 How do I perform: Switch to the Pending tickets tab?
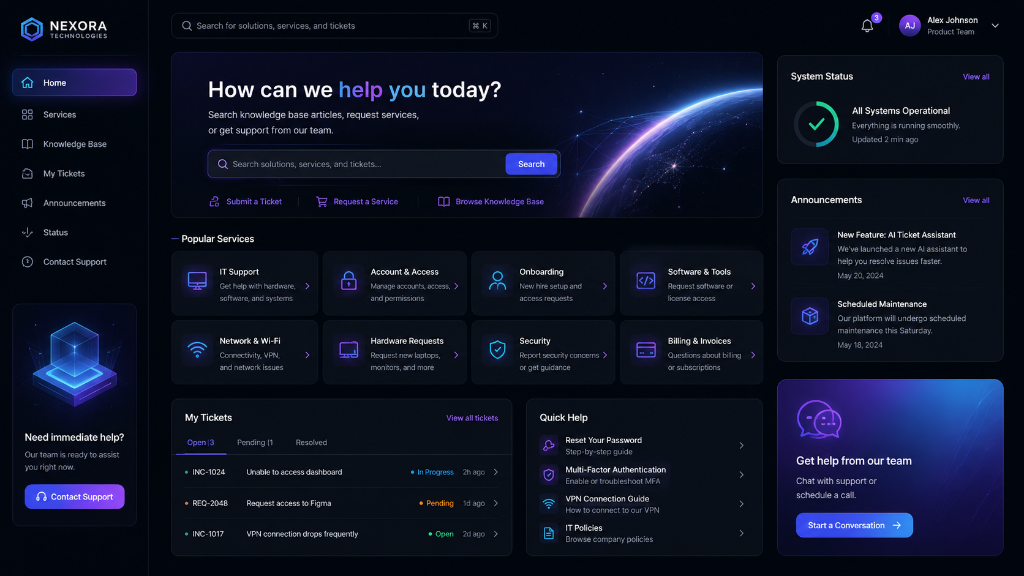click(255, 442)
